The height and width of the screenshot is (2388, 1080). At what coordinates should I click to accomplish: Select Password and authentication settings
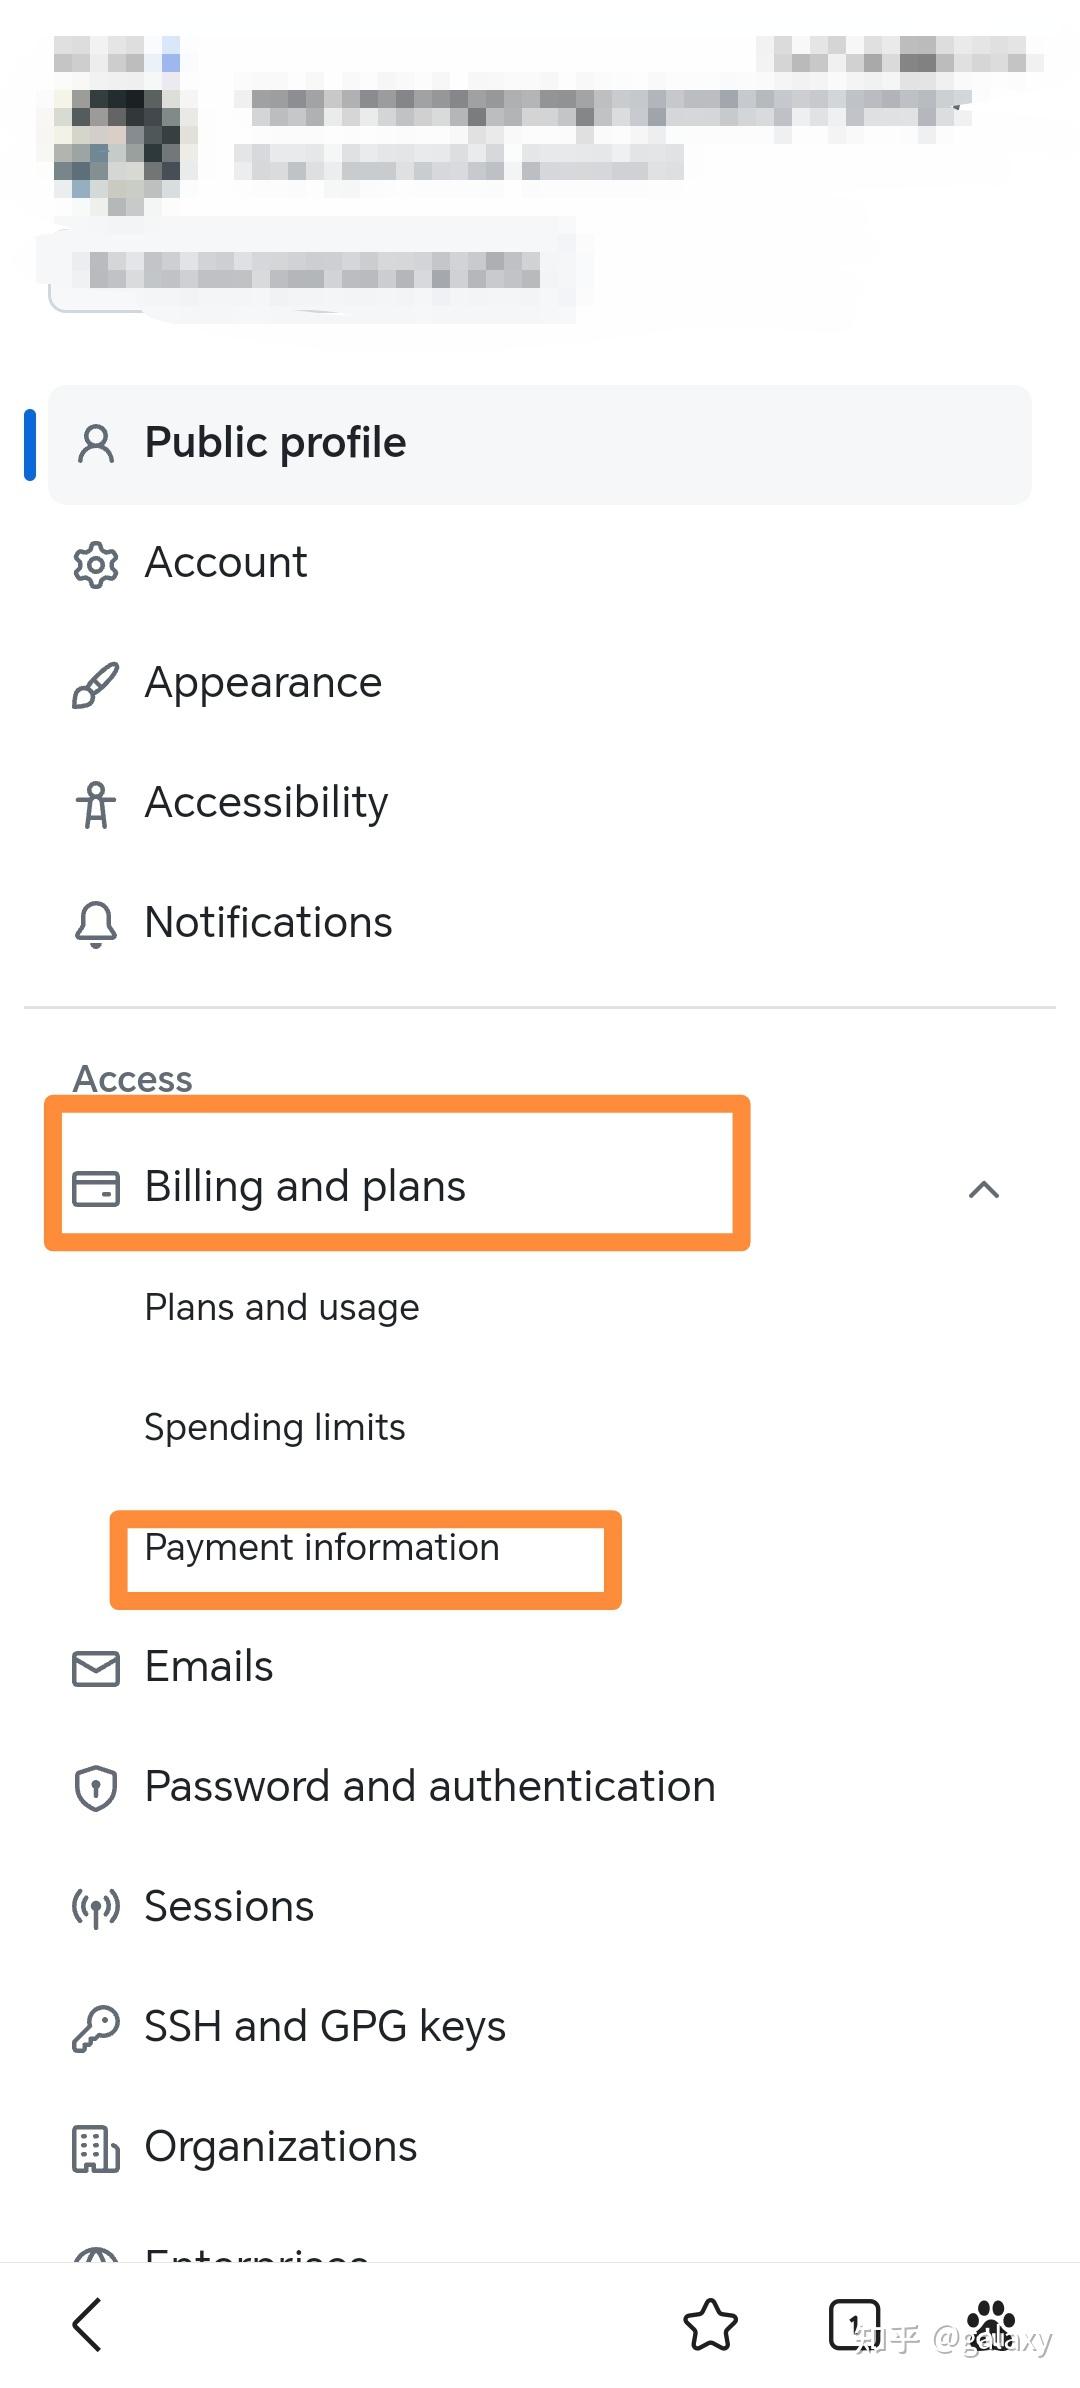point(430,1787)
